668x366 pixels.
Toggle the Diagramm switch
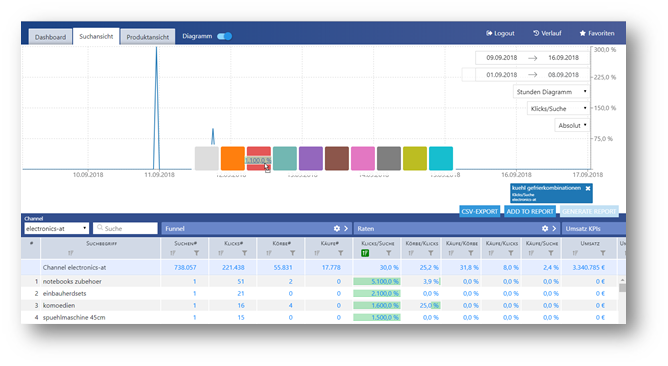225,36
